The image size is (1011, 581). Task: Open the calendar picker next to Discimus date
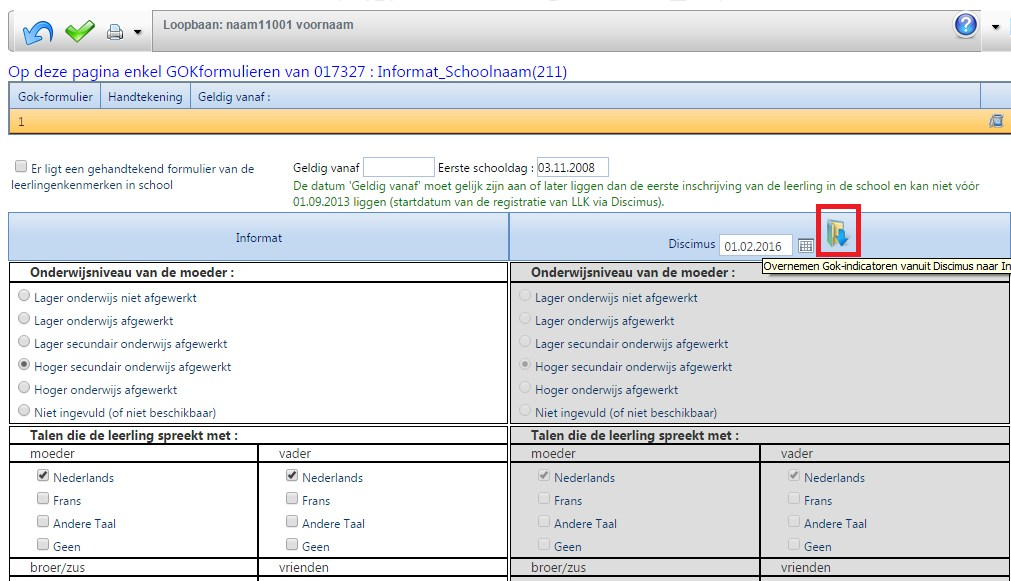805,246
